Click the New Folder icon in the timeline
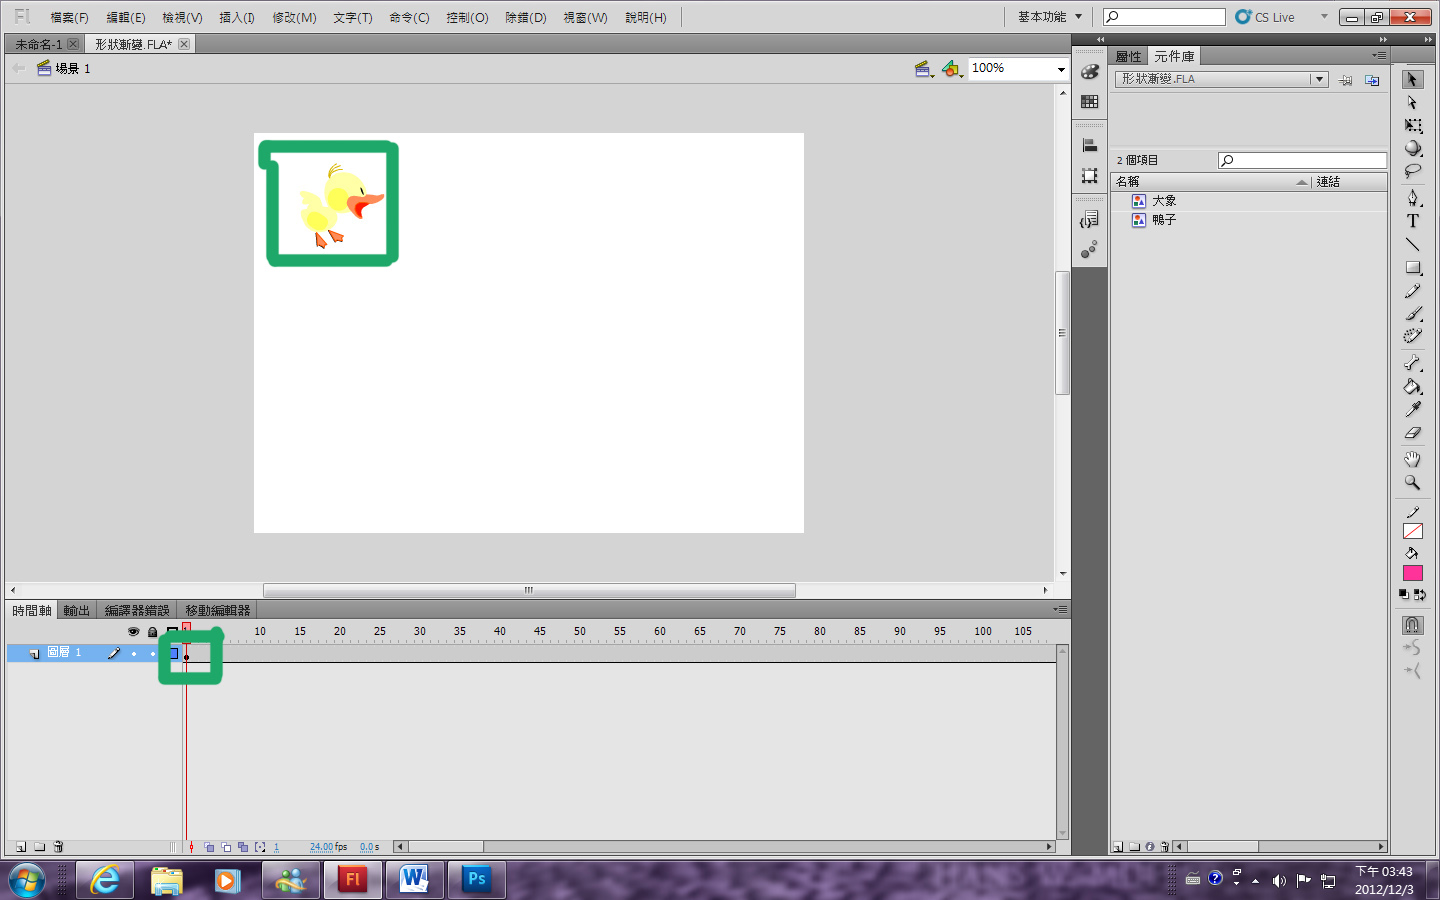Viewport: 1440px width, 900px height. tap(39, 847)
